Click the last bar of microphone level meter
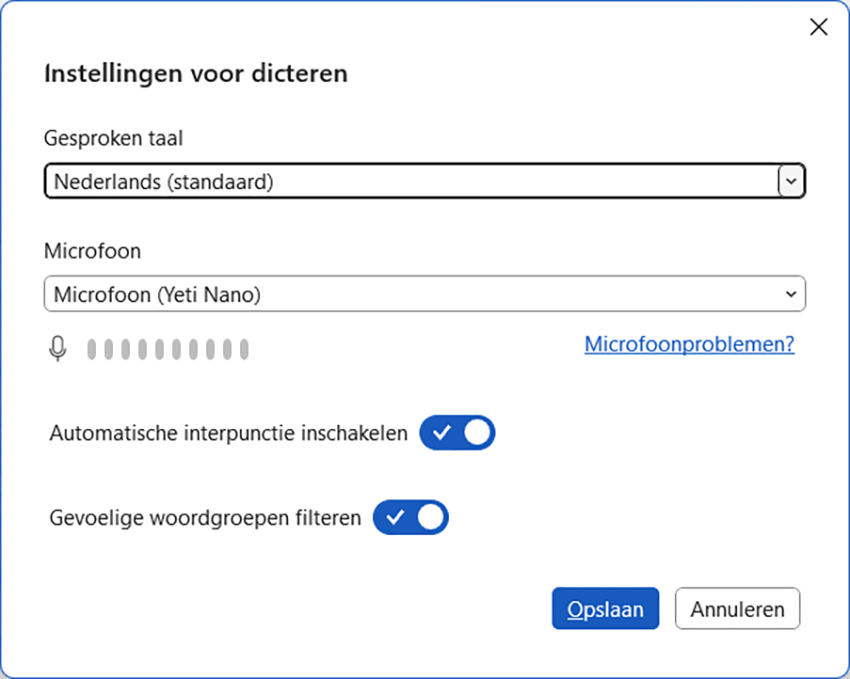This screenshot has width=850, height=679. (x=243, y=349)
